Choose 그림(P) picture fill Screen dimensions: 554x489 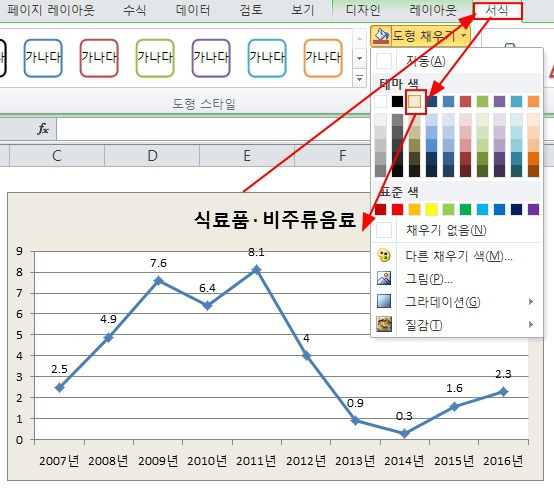(457, 279)
